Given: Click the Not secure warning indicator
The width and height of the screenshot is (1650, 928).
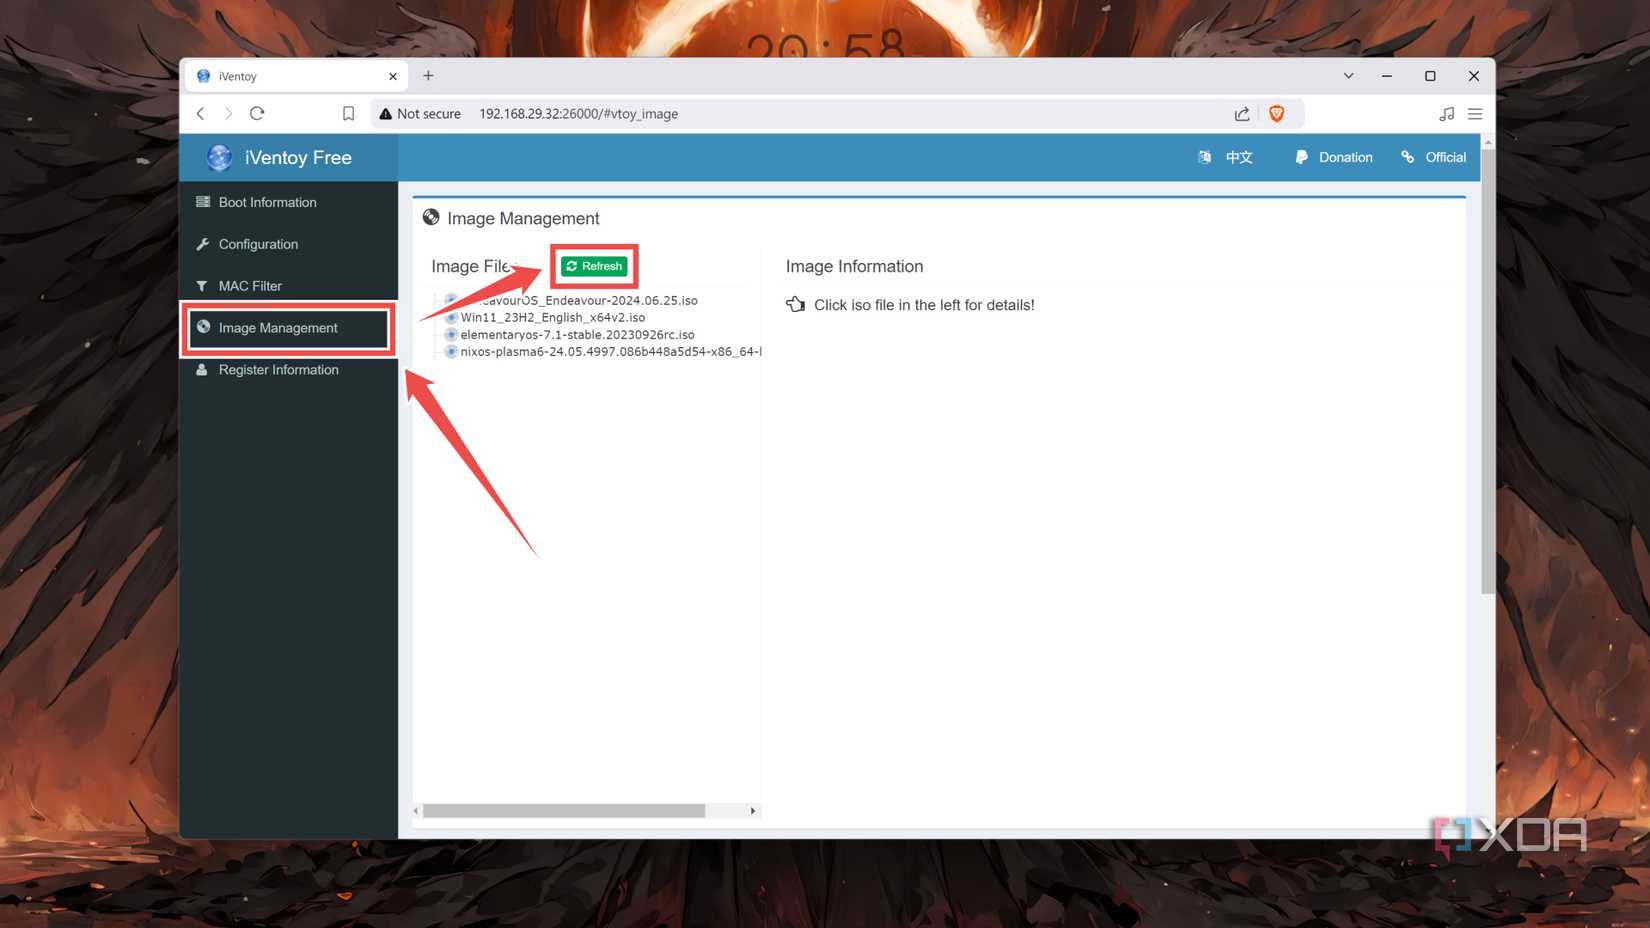Looking at the screenshot, I should tap(420, 114).
